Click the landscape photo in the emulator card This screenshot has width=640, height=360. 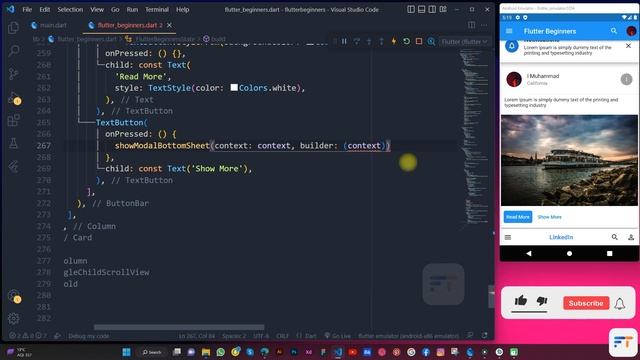coord(569,160)
